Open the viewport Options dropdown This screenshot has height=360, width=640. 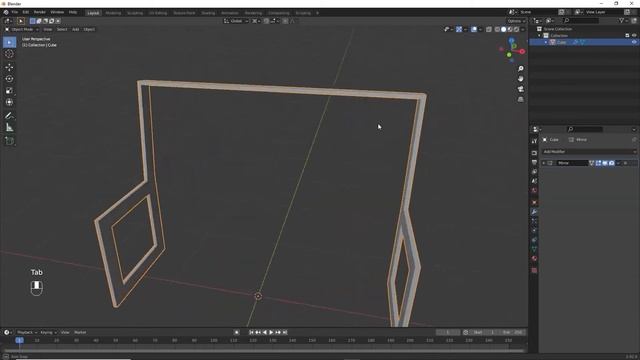coord(516,21)
